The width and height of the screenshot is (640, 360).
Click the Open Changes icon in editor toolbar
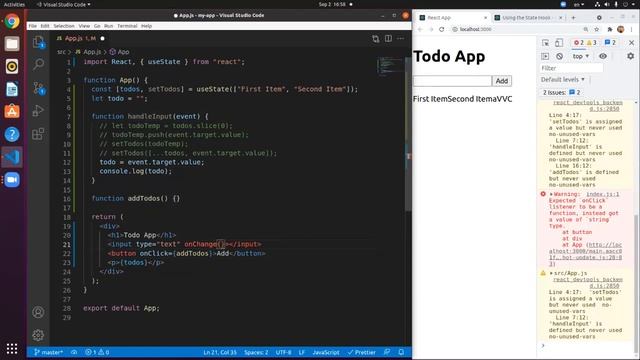376,39
